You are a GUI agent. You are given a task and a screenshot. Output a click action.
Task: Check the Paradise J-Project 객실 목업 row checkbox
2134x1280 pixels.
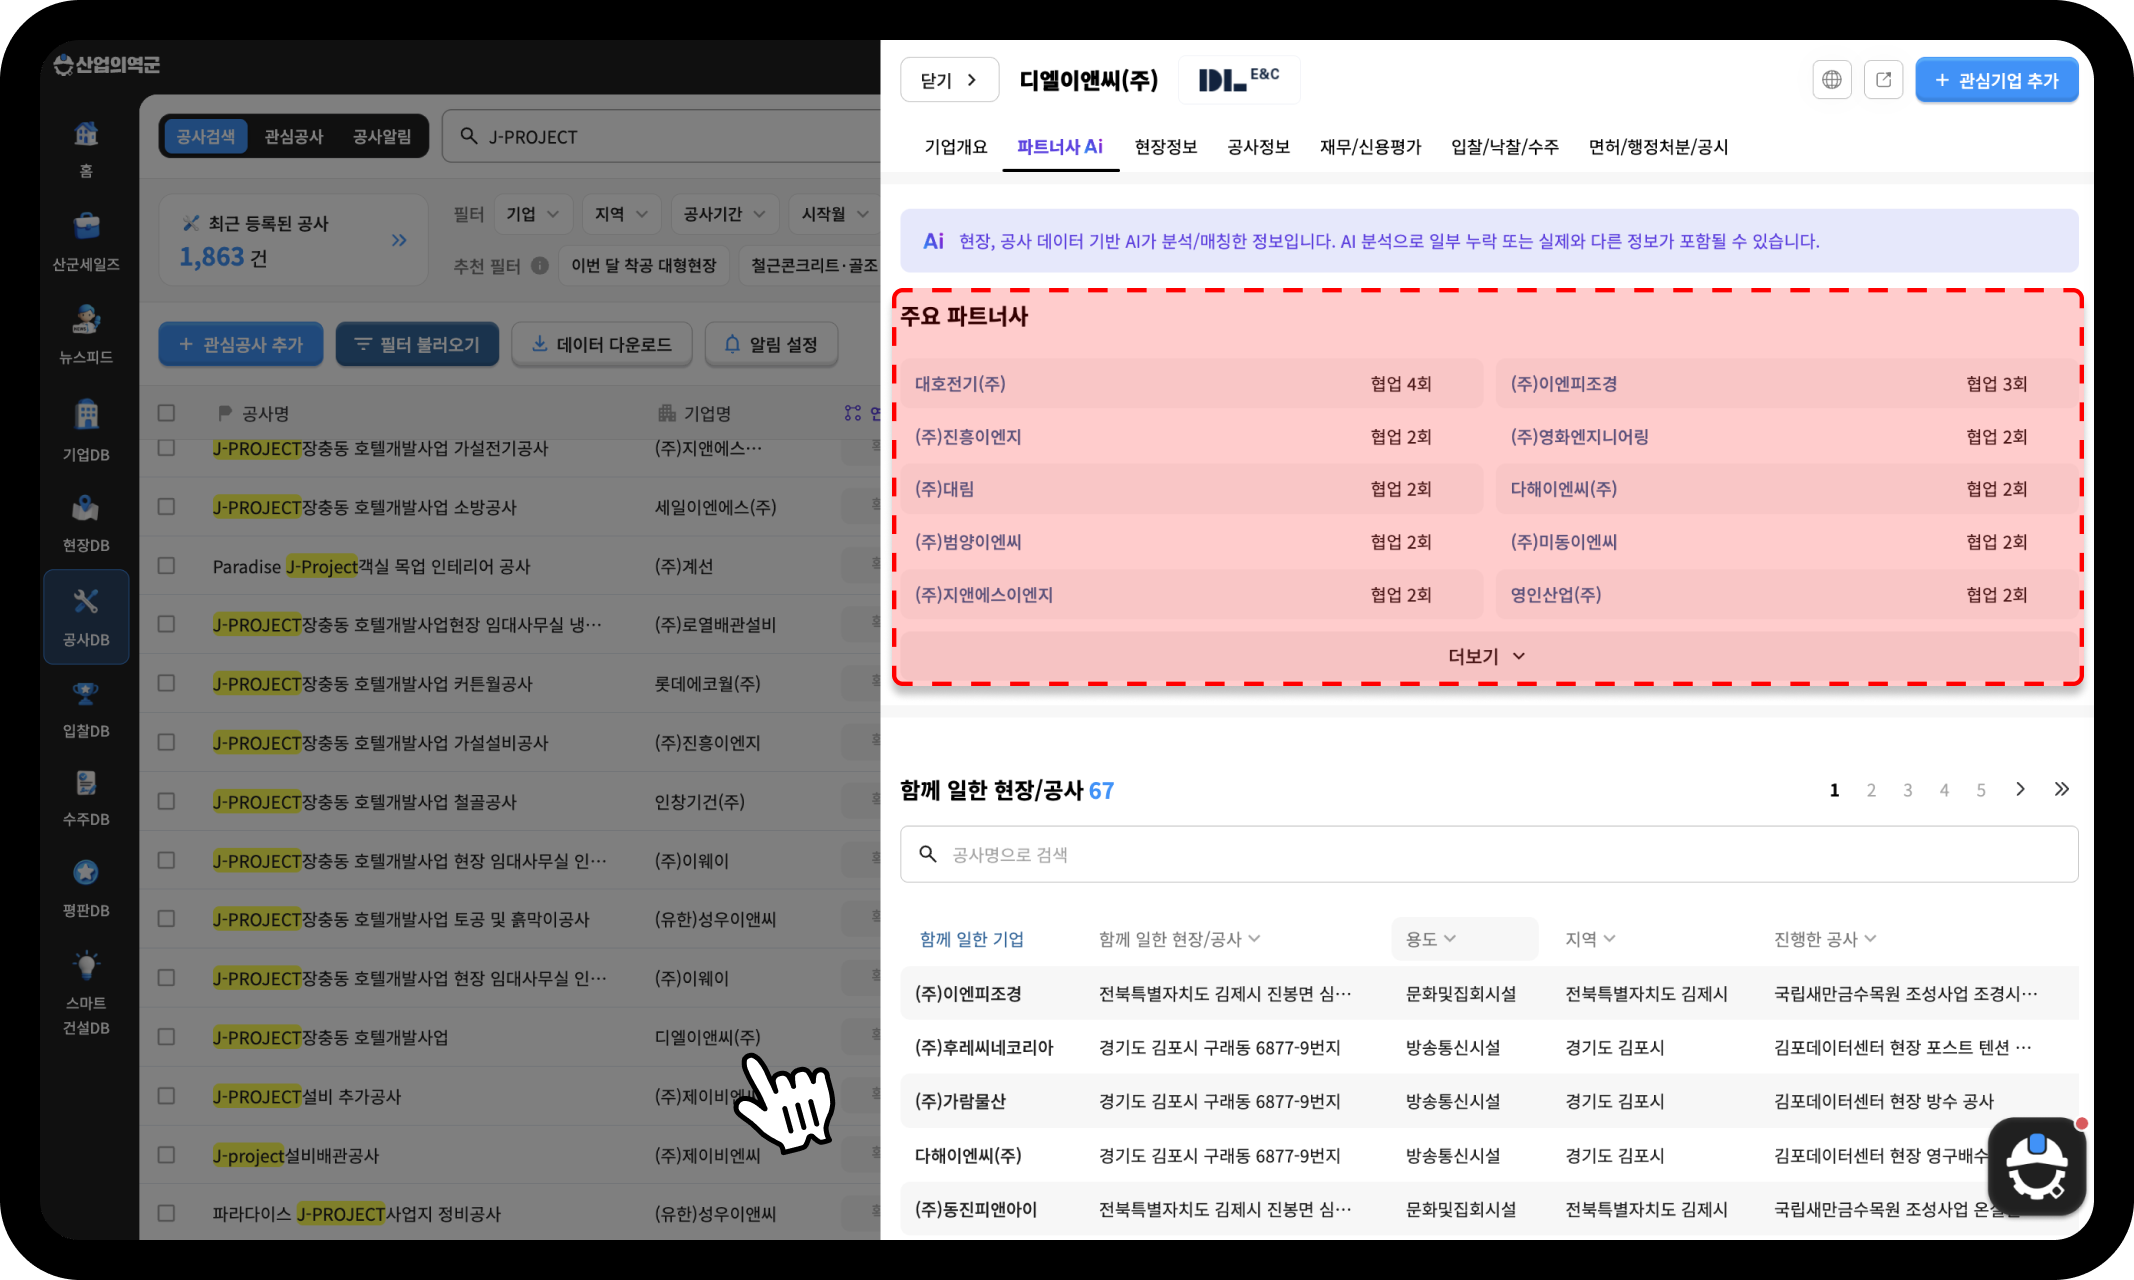166,566
